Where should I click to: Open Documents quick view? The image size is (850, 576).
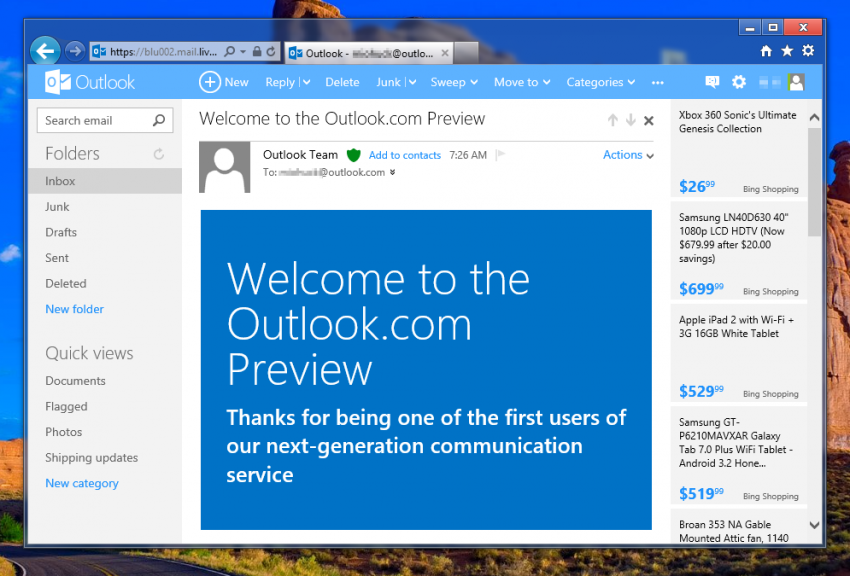point(75,381)
